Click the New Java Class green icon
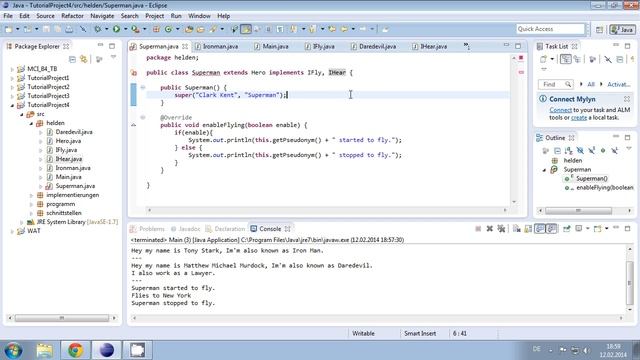Viewport: 640px width, 360px height. tap(168, 29)
